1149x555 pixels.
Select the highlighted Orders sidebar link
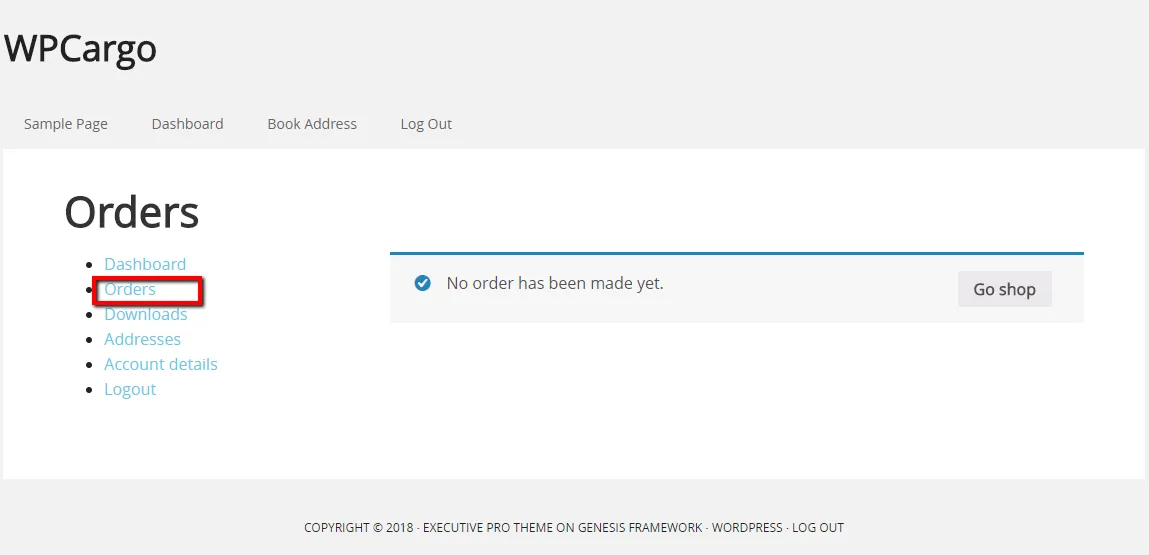click(x=130, y=289)
